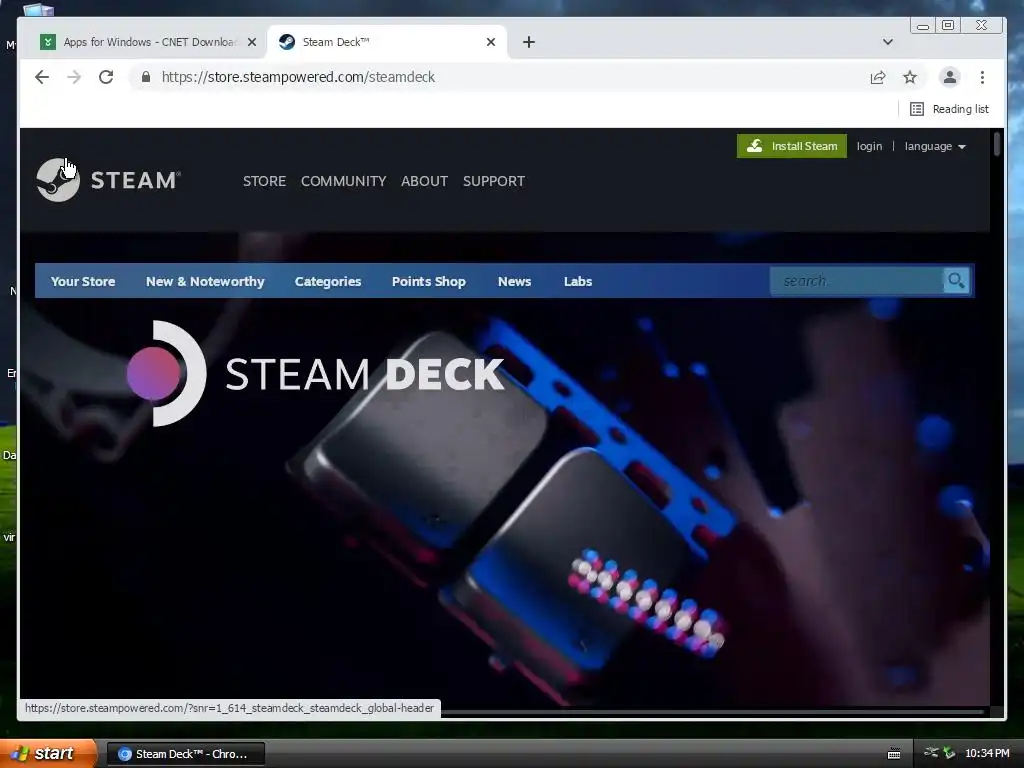Open the SUPPORT page

point(494,181)
